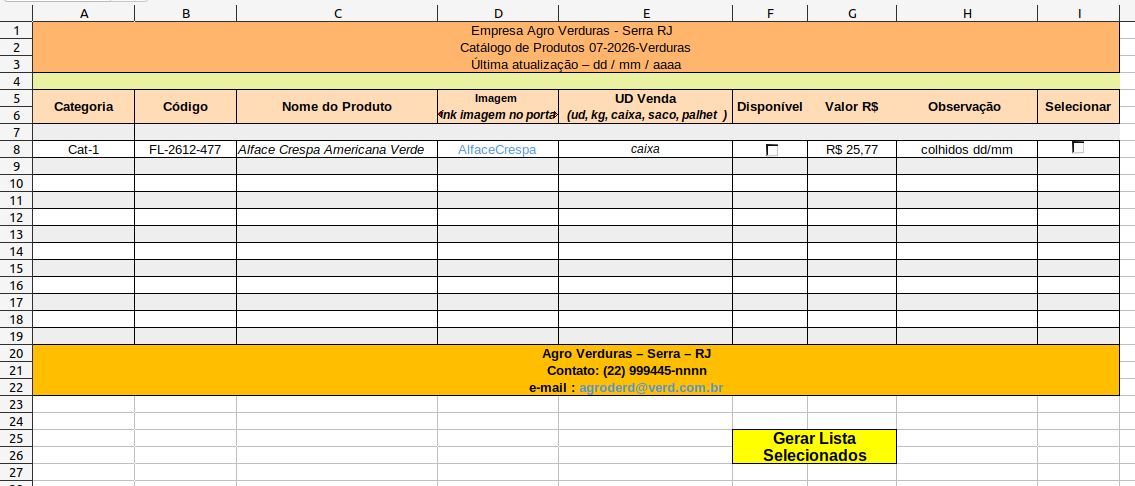The height and width of the screenshot is (486, 1135).
Task: Click the light green row 4 band
Action: pos(576,81)
